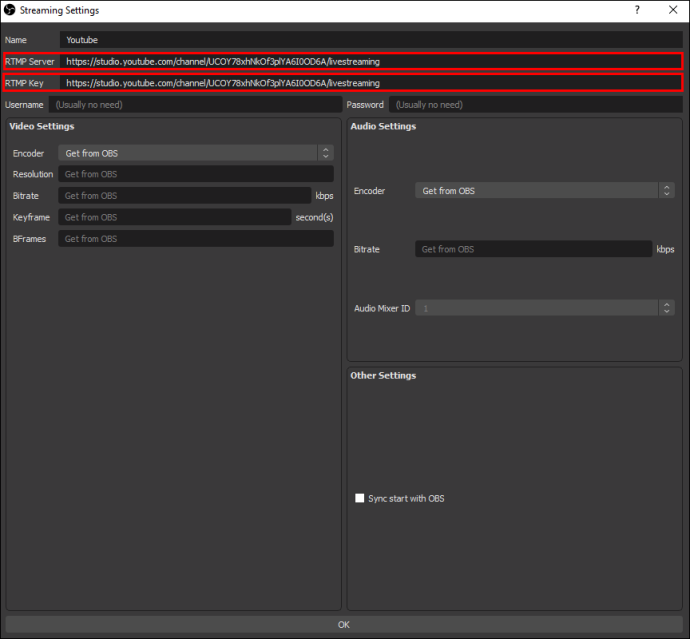Viewport: 690px width, 639px height.
Task: Open the video Encoder dropdown
Action: (196, 153)
